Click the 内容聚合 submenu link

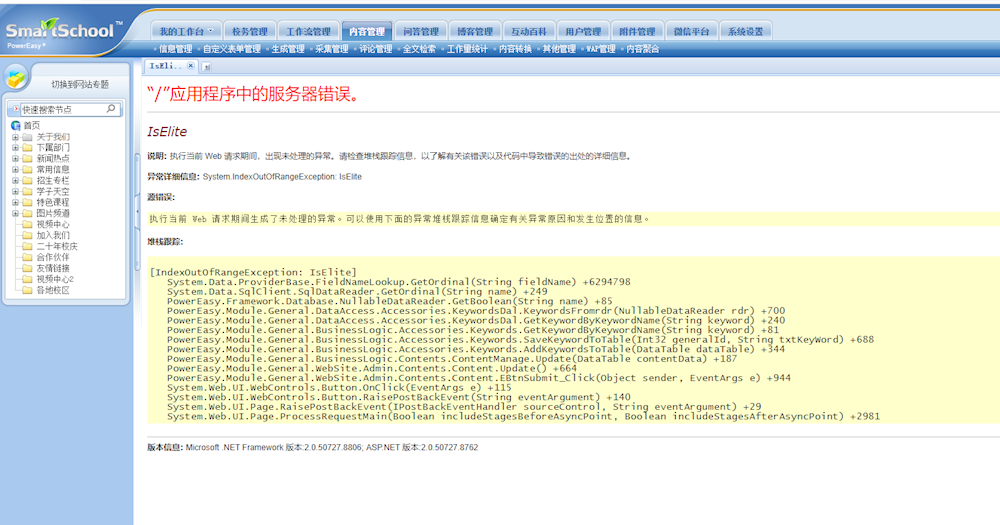(642, 49)
